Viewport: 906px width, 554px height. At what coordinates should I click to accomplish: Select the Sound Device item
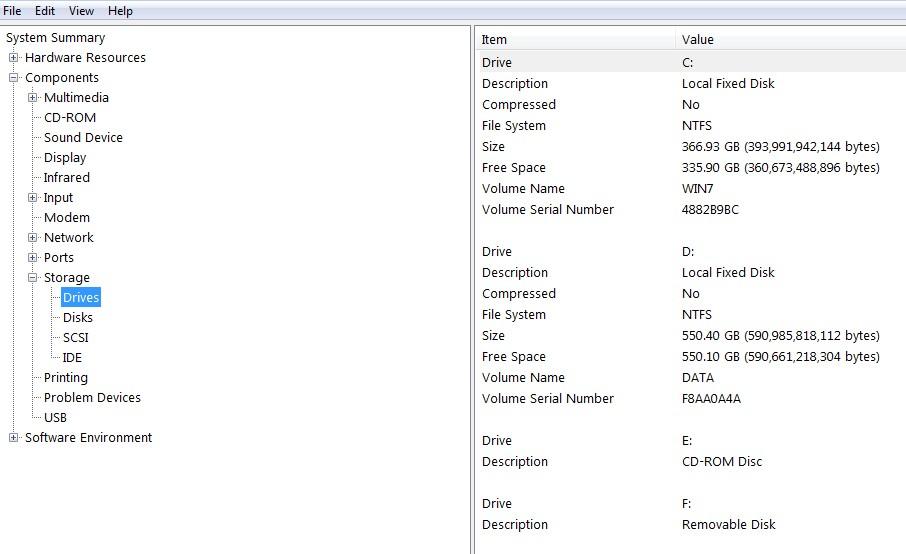[x=83, y=138]
